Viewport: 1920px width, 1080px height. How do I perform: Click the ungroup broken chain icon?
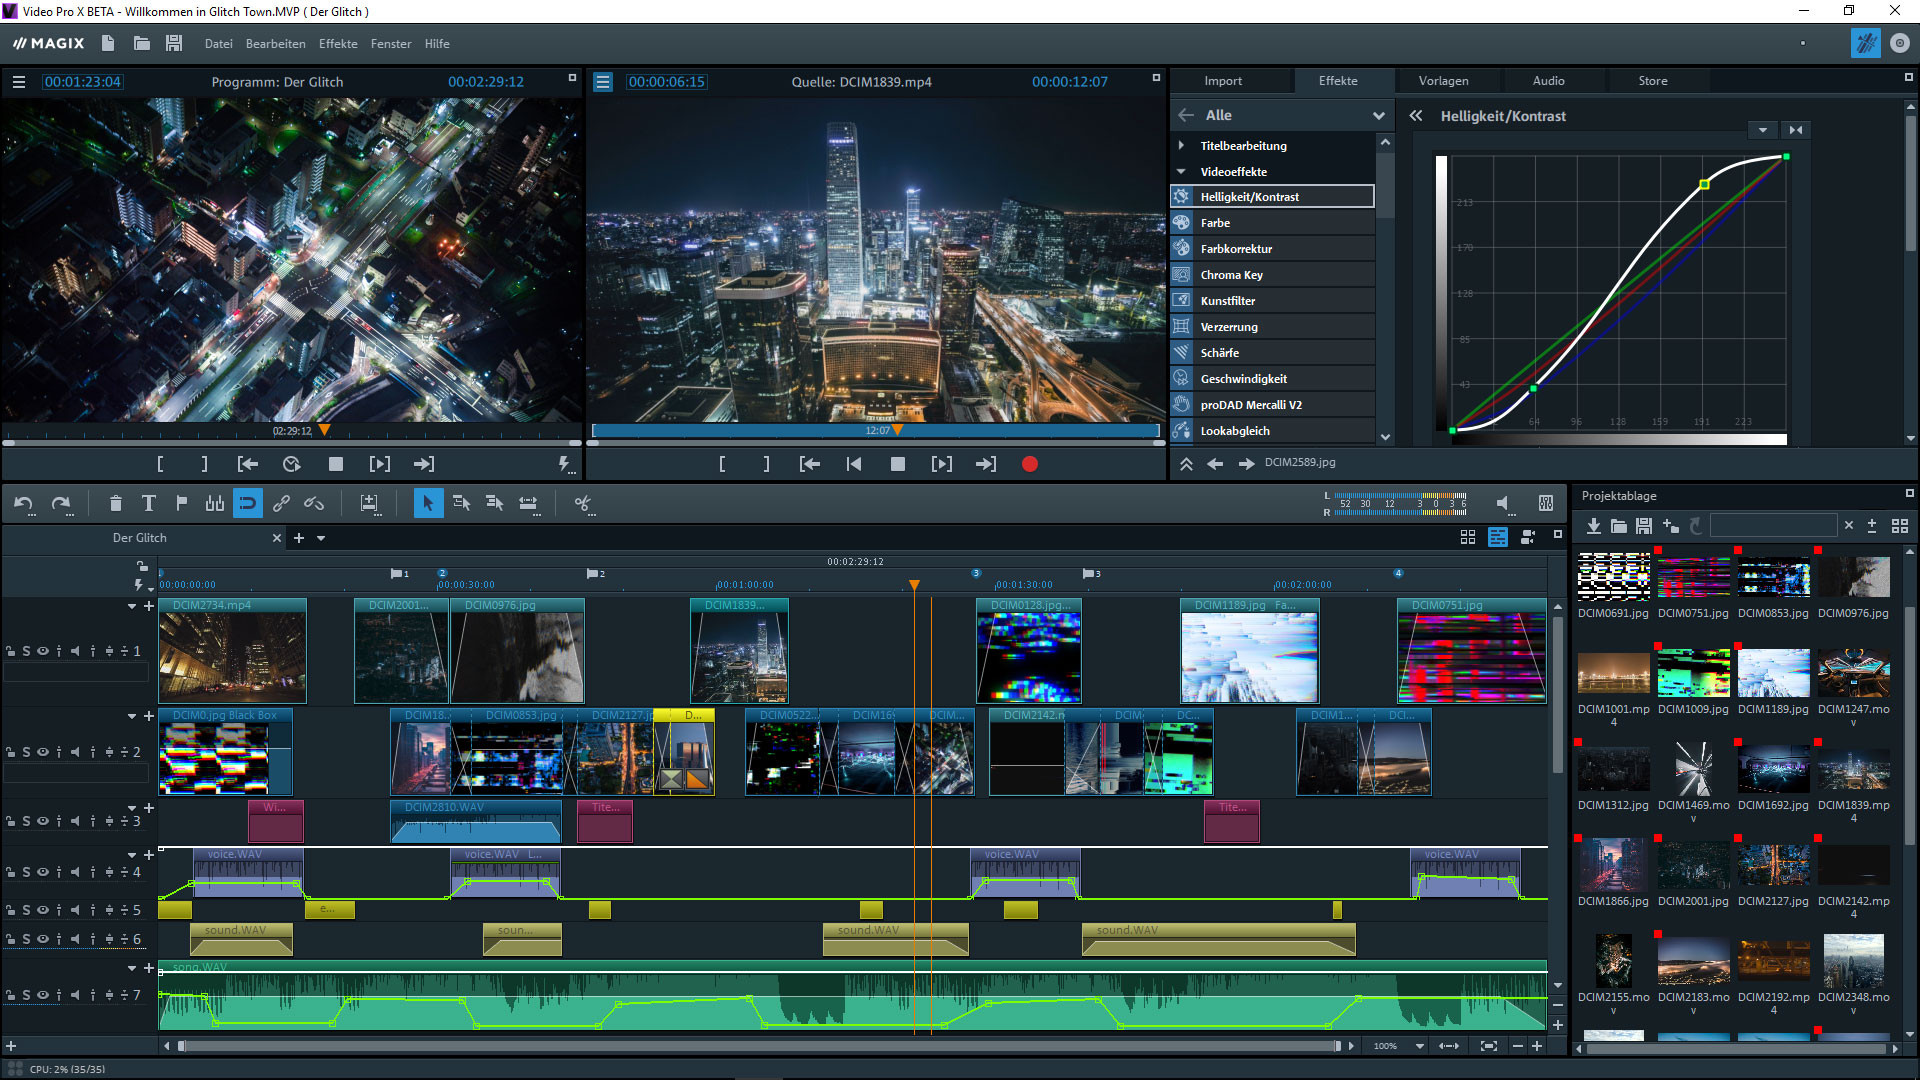[314, 503]
